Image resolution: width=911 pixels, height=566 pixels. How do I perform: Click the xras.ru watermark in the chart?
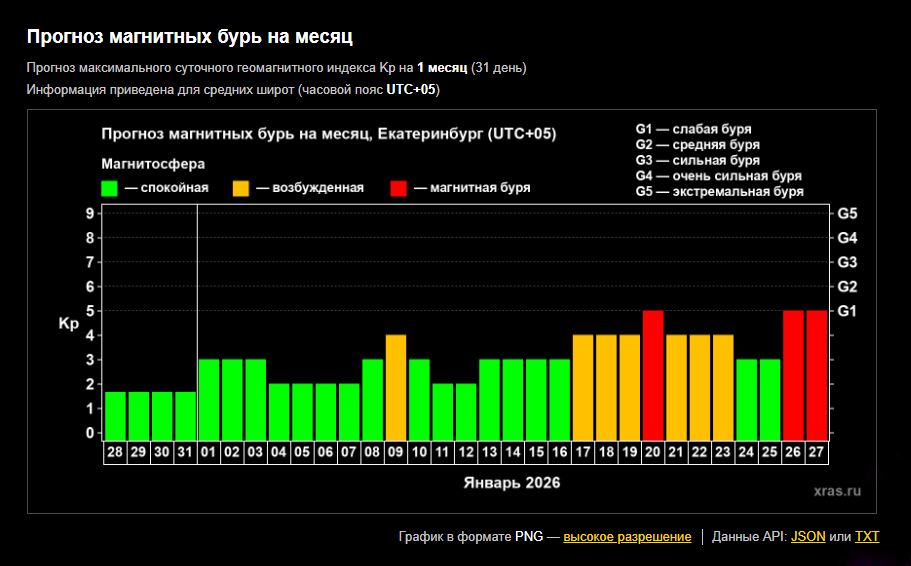836,491
